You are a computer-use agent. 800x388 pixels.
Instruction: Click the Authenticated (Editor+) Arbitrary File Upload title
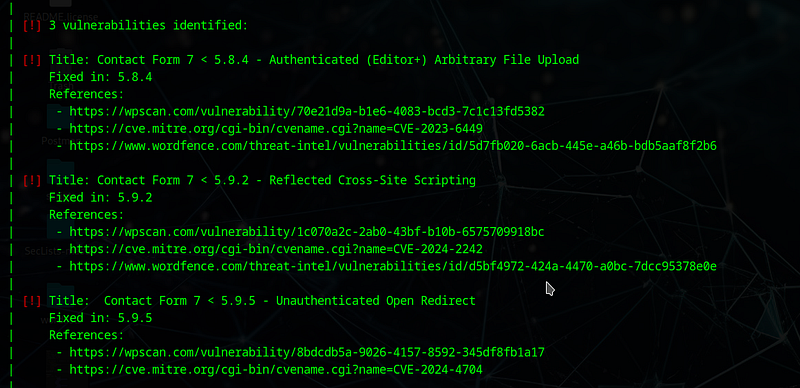(314, 60)
